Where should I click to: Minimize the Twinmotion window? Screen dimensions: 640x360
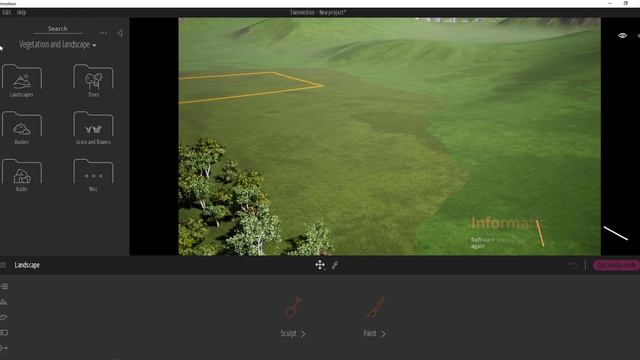point(610,3)
